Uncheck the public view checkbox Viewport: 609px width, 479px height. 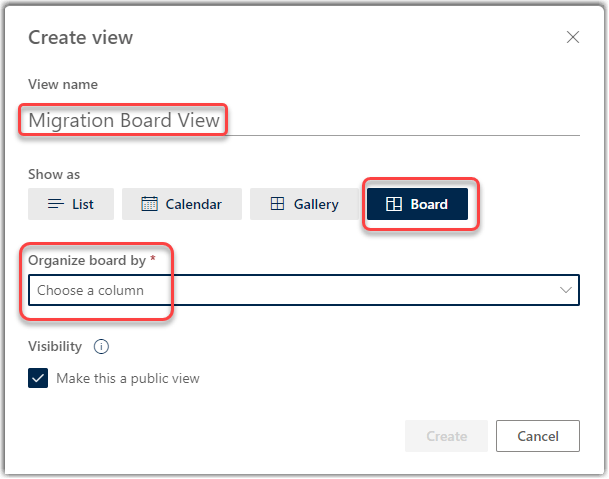click(x=38, y=378)
